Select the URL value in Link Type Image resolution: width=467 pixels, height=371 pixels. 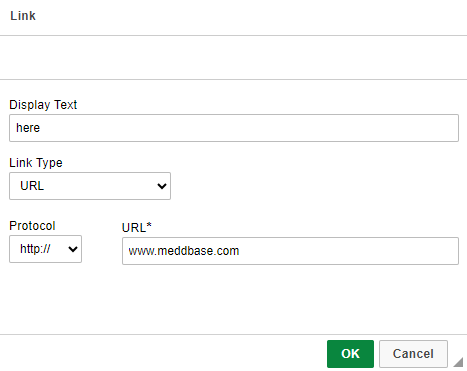(32, 186)
